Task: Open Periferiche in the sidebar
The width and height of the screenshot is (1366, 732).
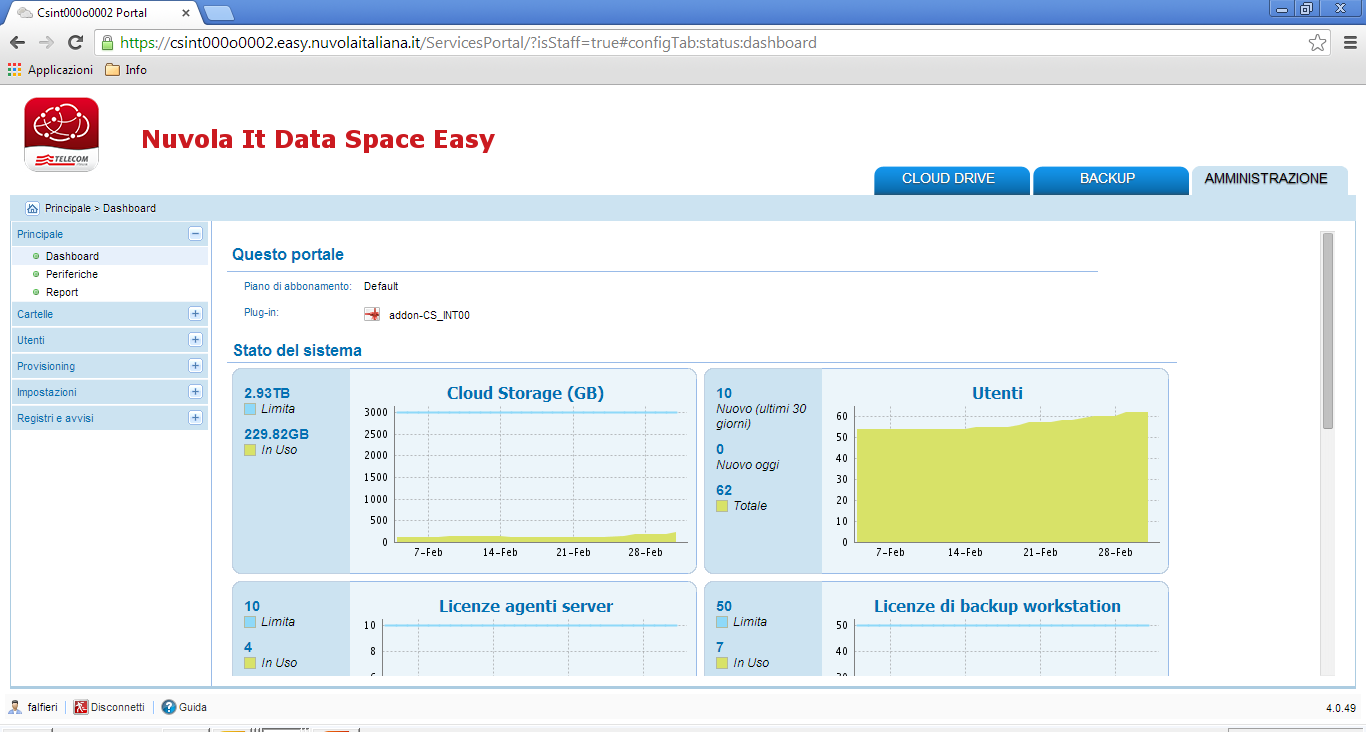Action: tap(72, 274)
